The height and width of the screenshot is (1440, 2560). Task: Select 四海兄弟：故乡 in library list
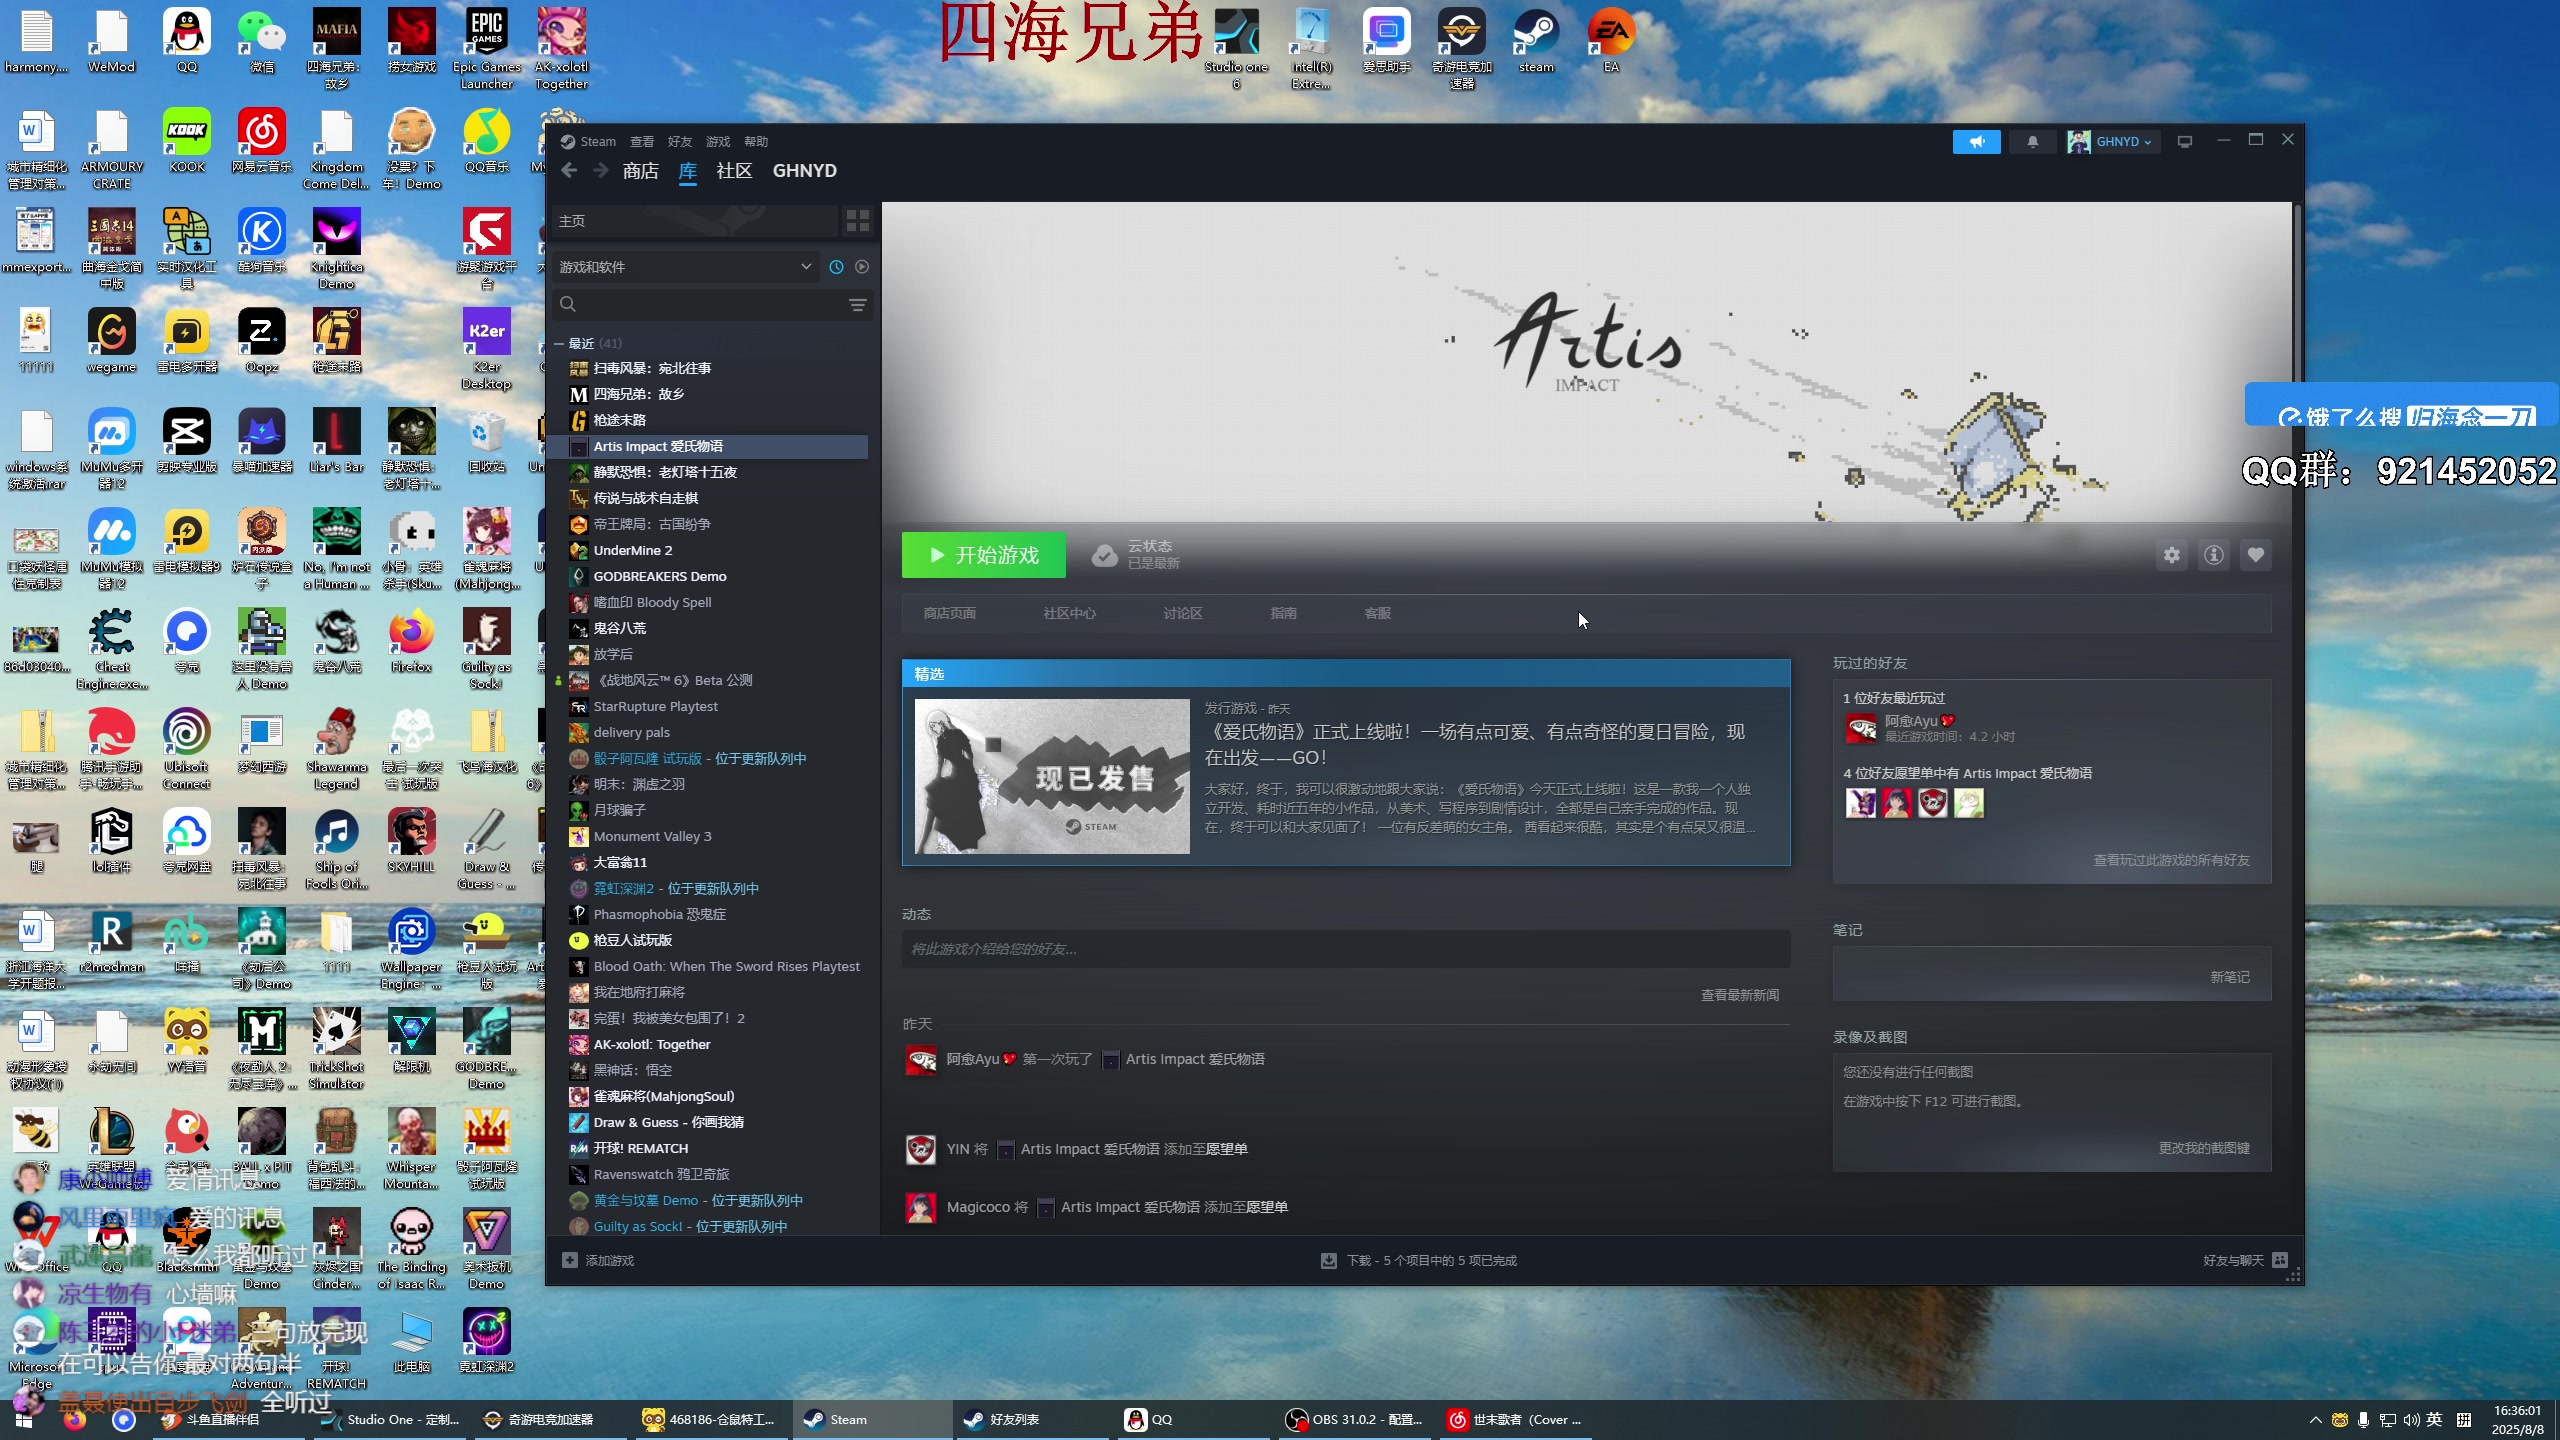click(x=708, y=394)
